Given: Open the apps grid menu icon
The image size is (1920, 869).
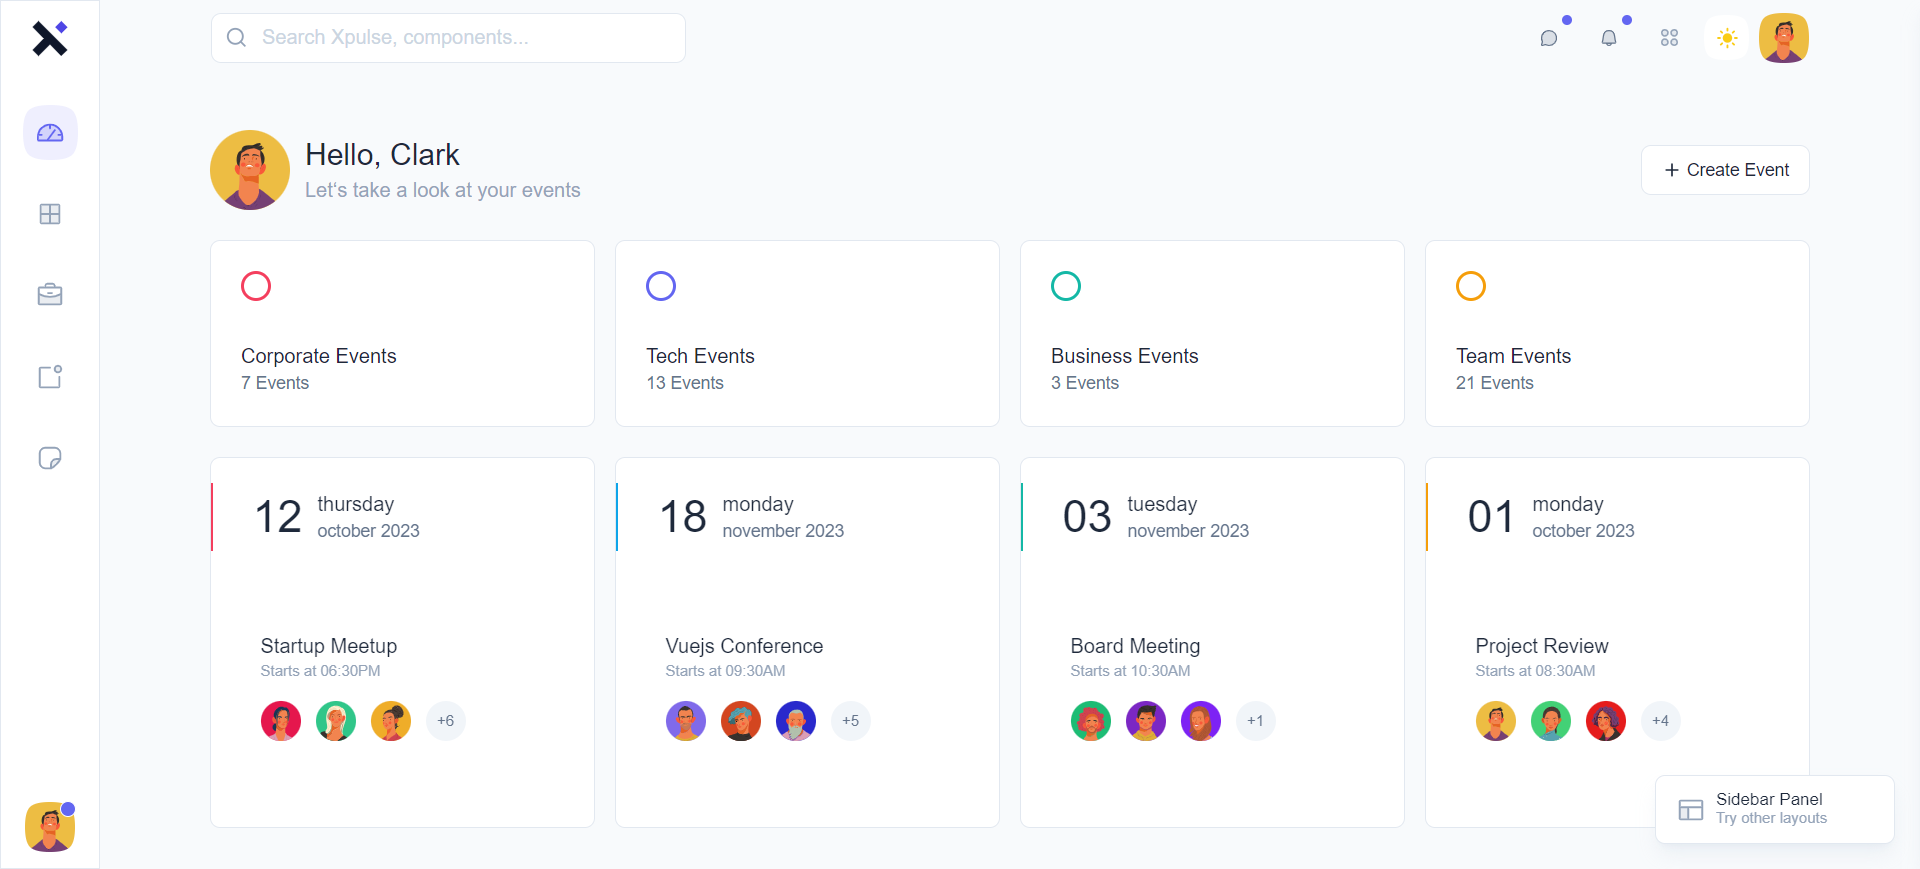Looking at the screenshot, I should tap(1669, 38).
